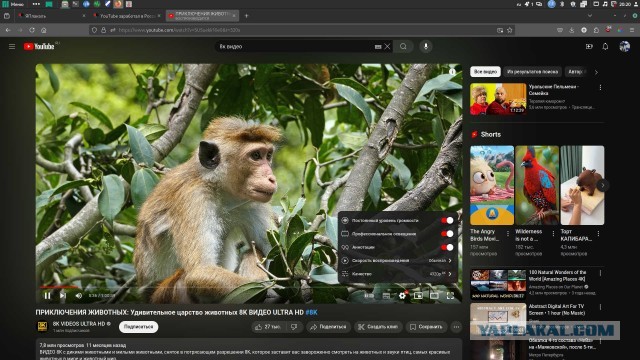This screenshot has height=360, width=640.
Task: Save video with 'Сохранить' button
Action: click(x=426, y=327)
